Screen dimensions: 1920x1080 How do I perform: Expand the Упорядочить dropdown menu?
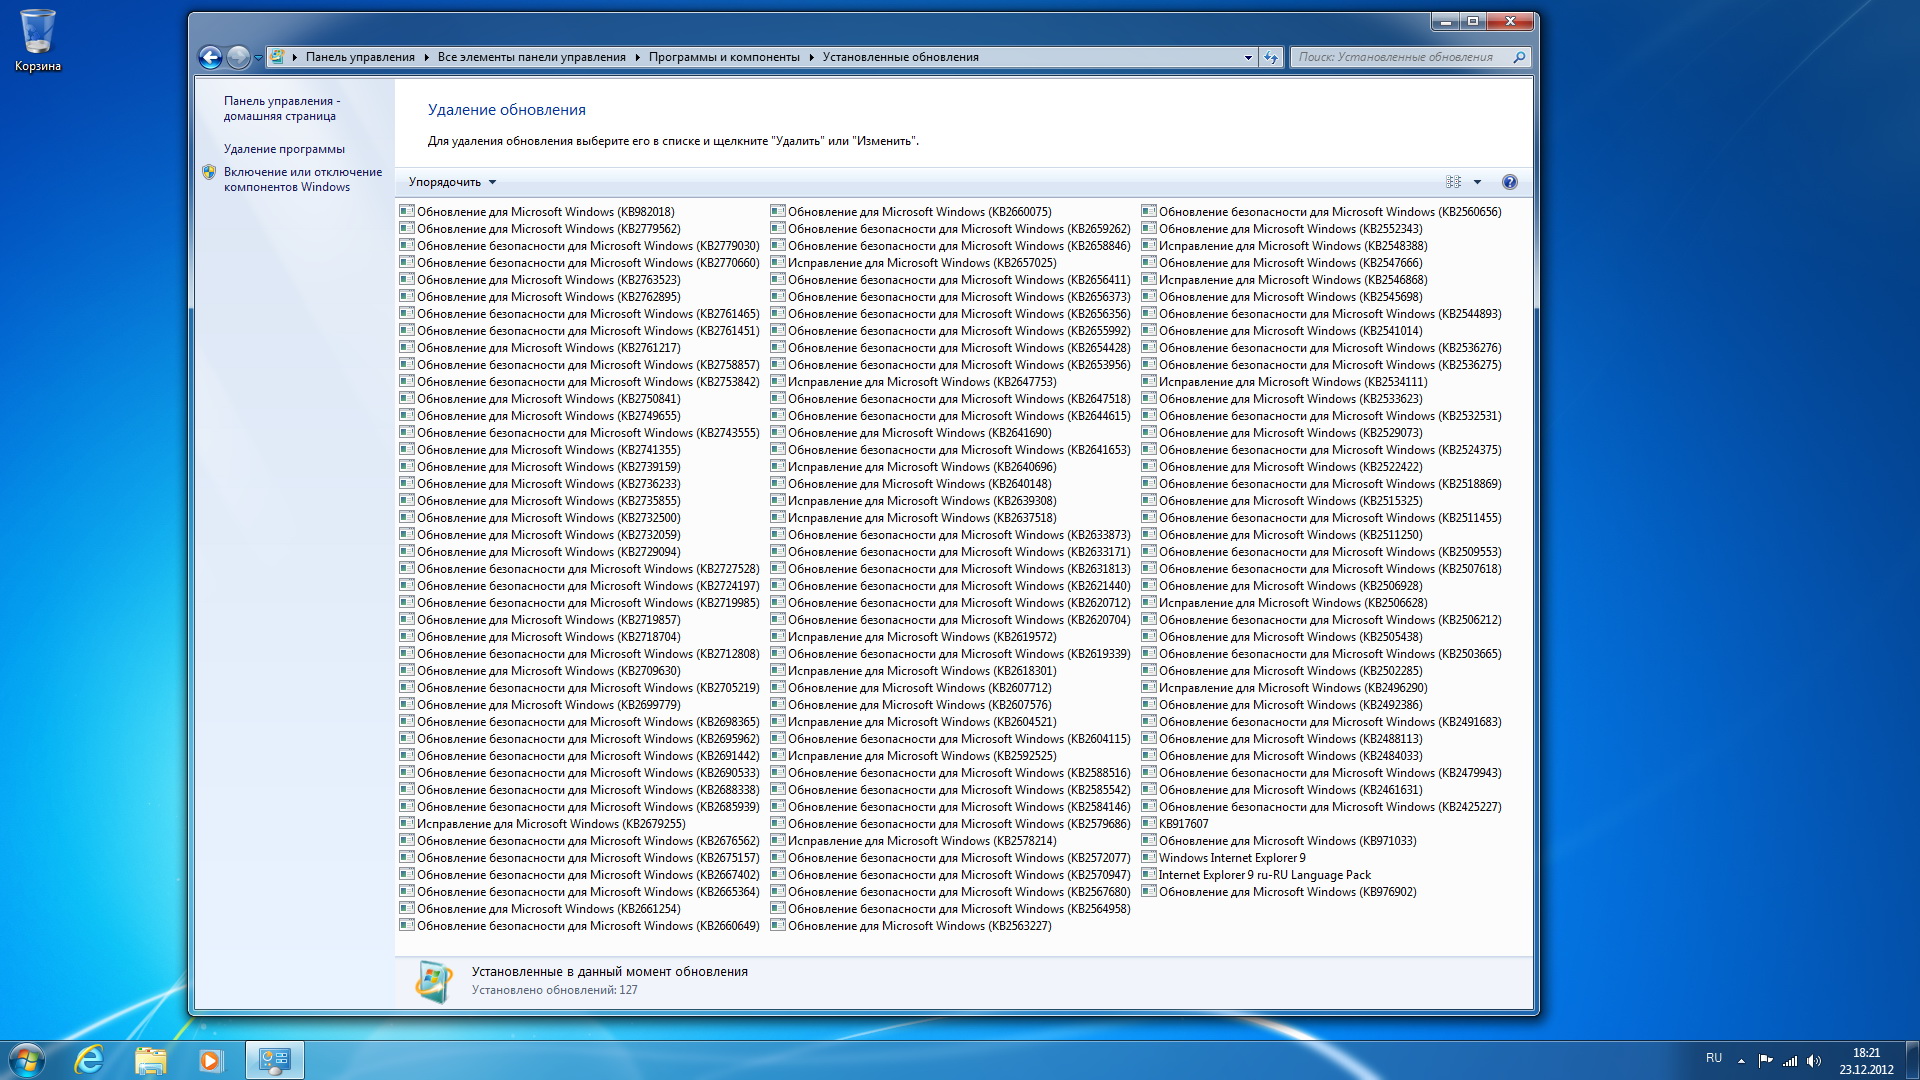(452, 182)
